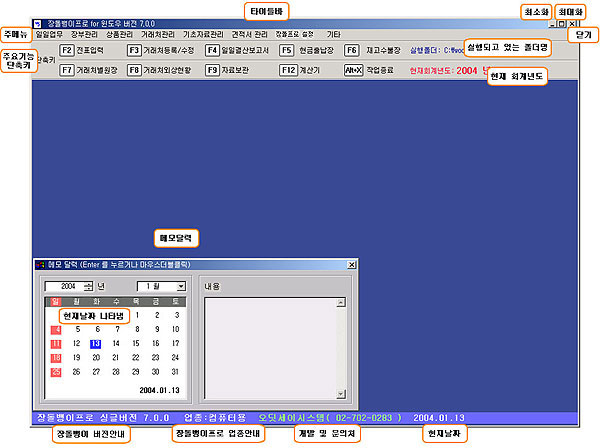The width and height of the screenshot is (600, 448).
Task: Click the app icon in the main title bar
Action: pos(37,24)
